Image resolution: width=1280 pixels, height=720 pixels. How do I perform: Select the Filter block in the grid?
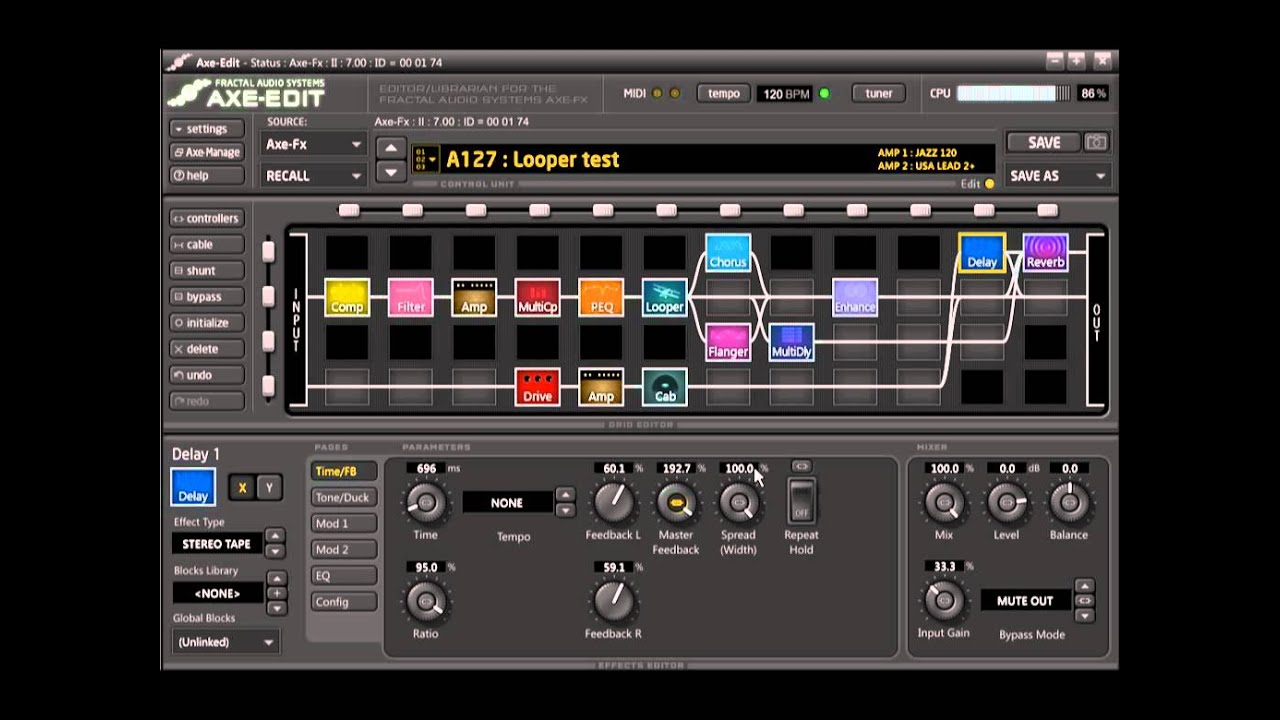(411, 297)
